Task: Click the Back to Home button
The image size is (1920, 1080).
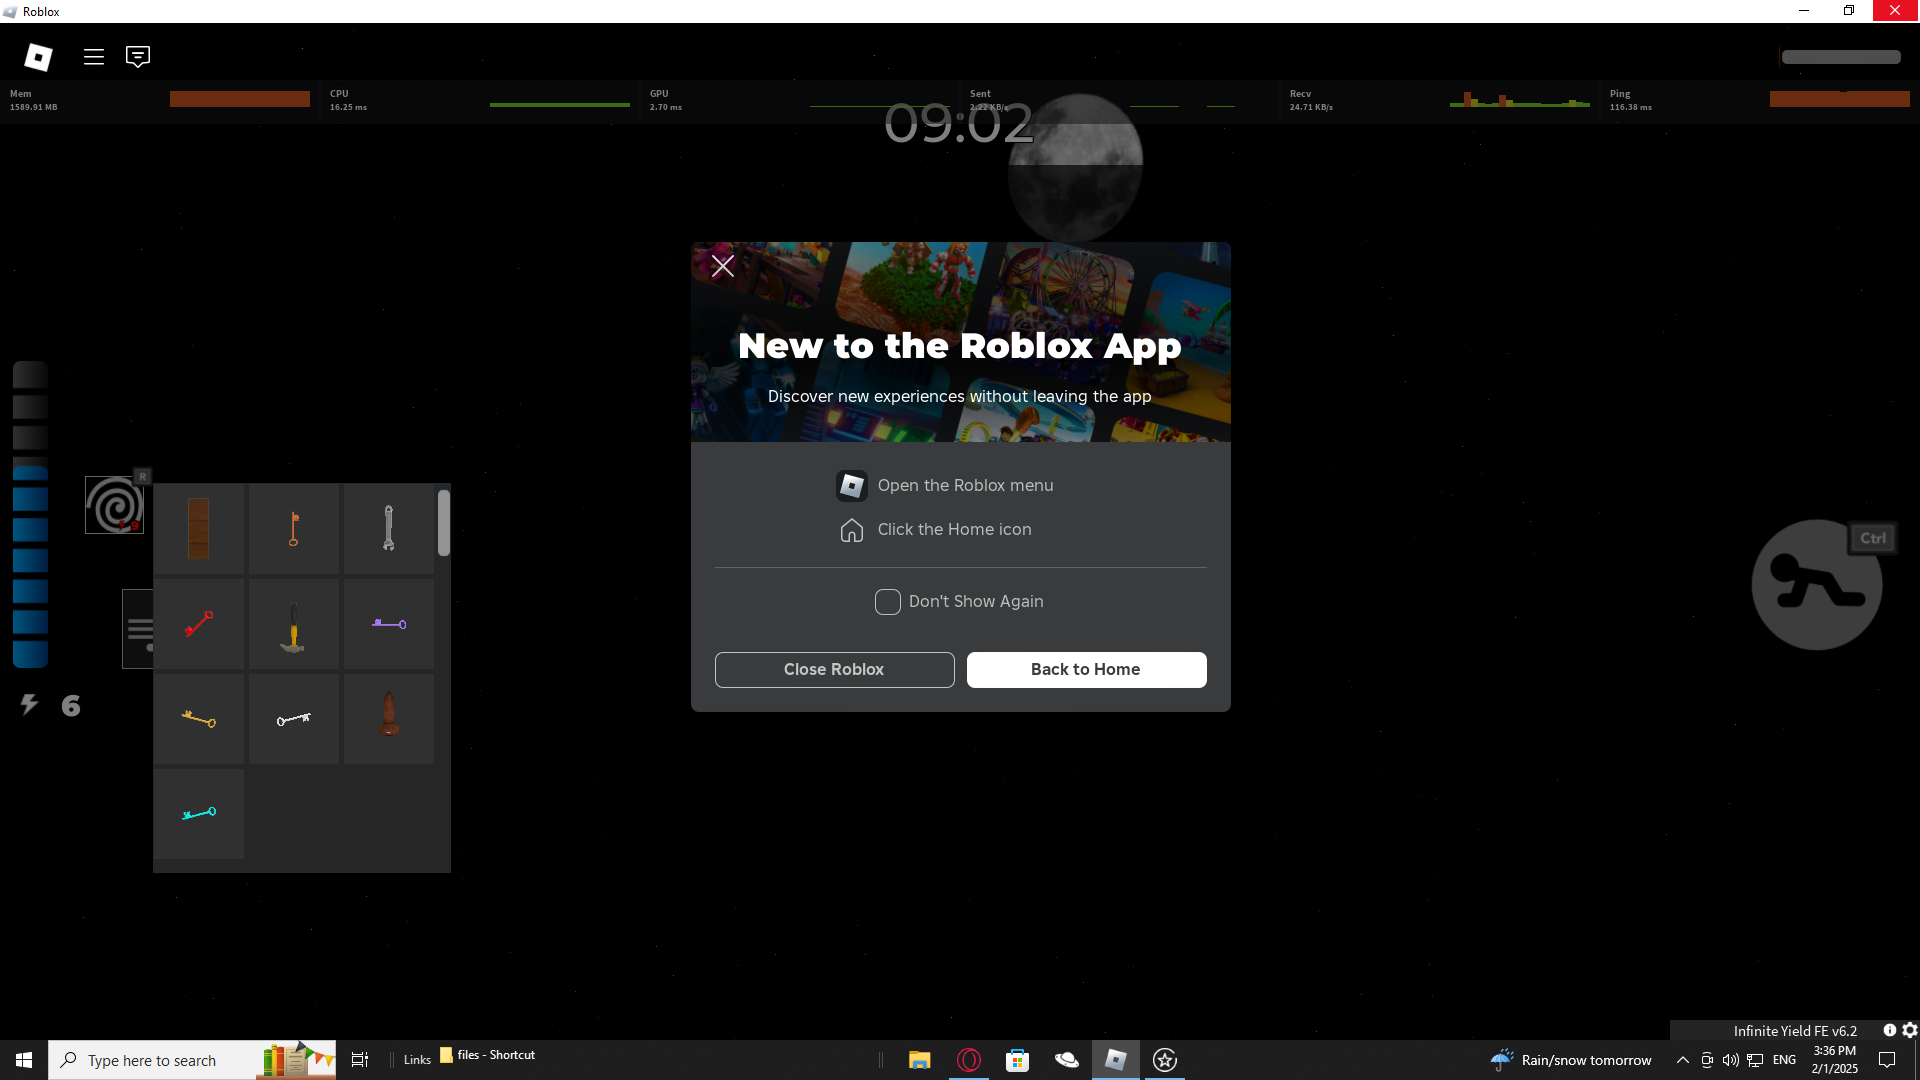Action: click(x=1086, y=670)
